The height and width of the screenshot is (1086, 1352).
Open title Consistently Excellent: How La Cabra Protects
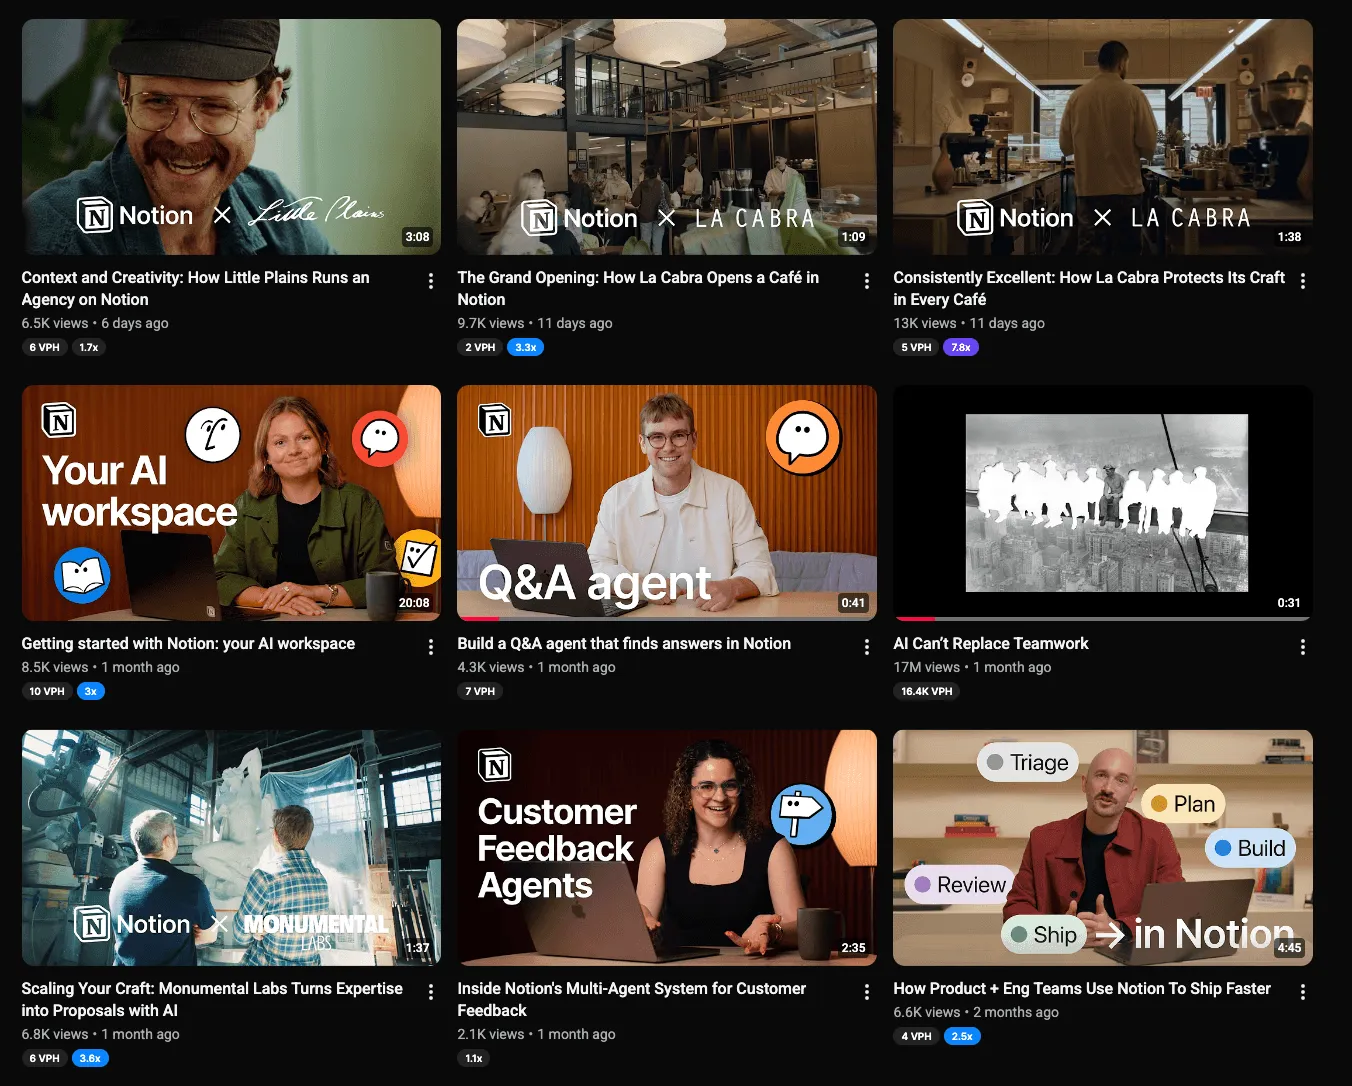tap(1089, 288)
